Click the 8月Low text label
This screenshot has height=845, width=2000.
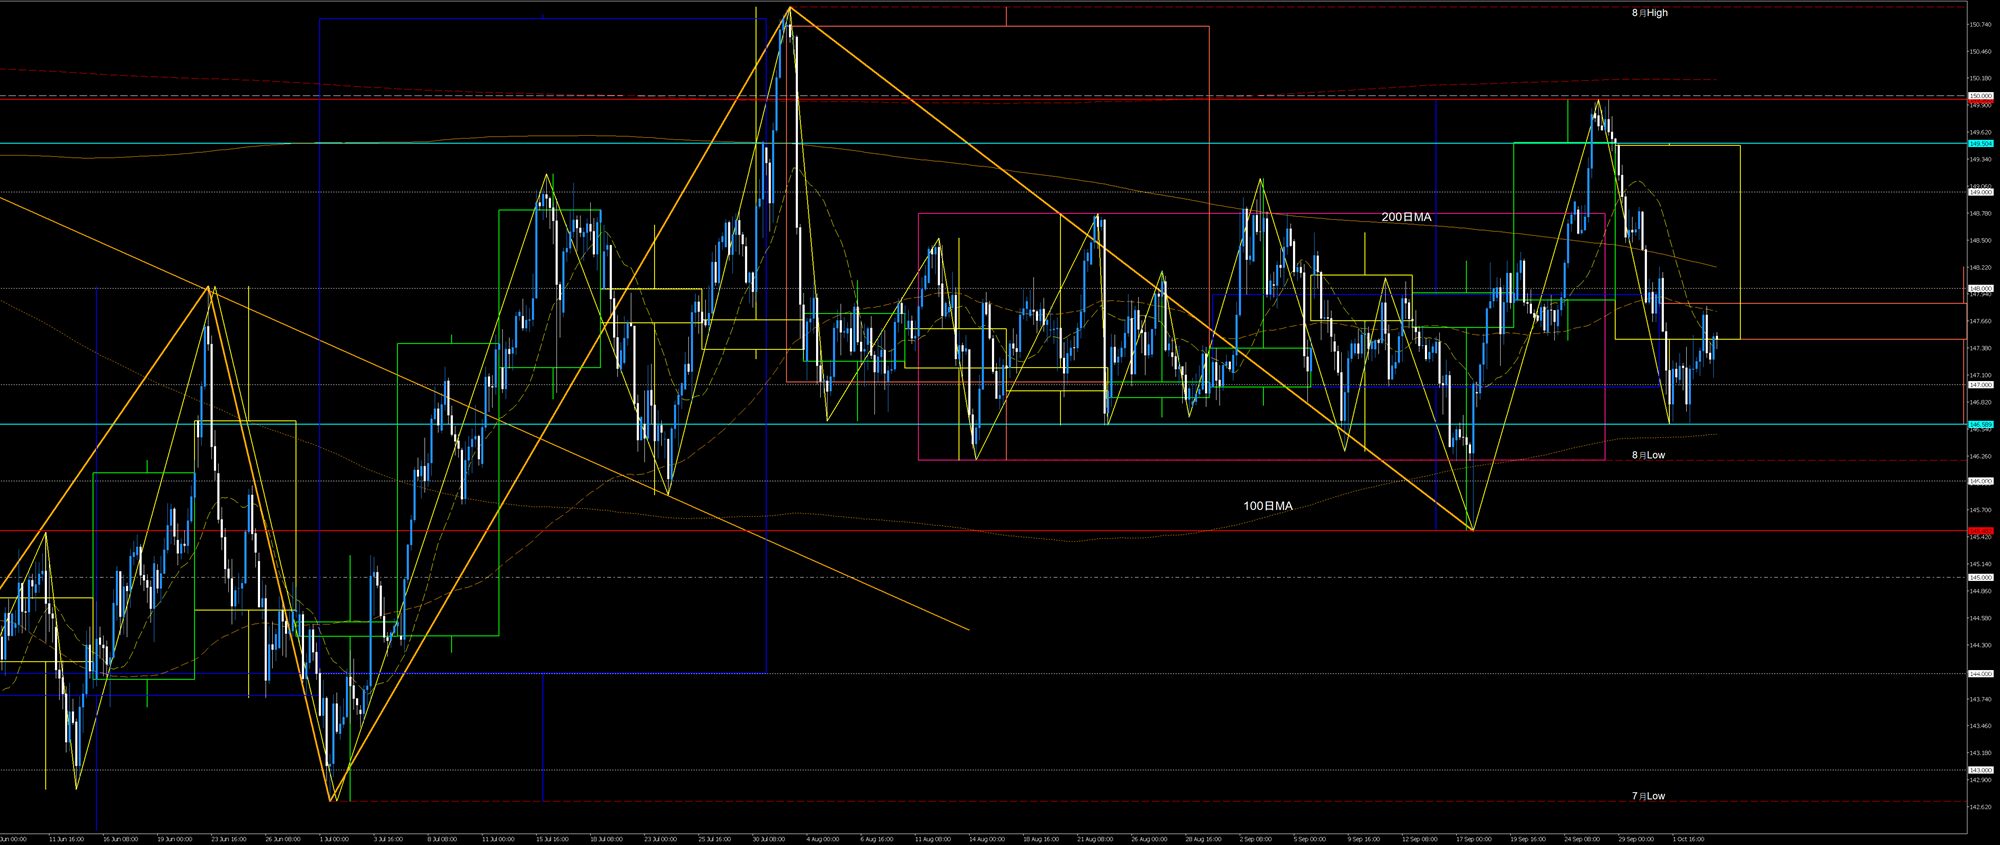coord(1648,455)
